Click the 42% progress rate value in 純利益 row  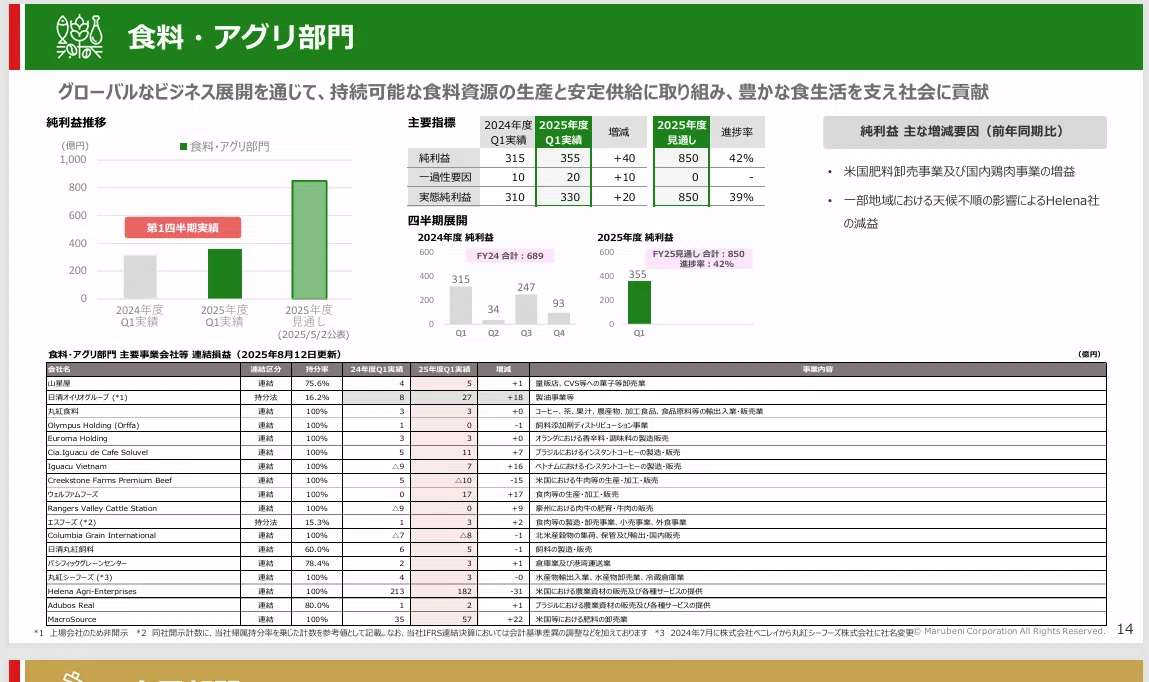click(741, 158)
